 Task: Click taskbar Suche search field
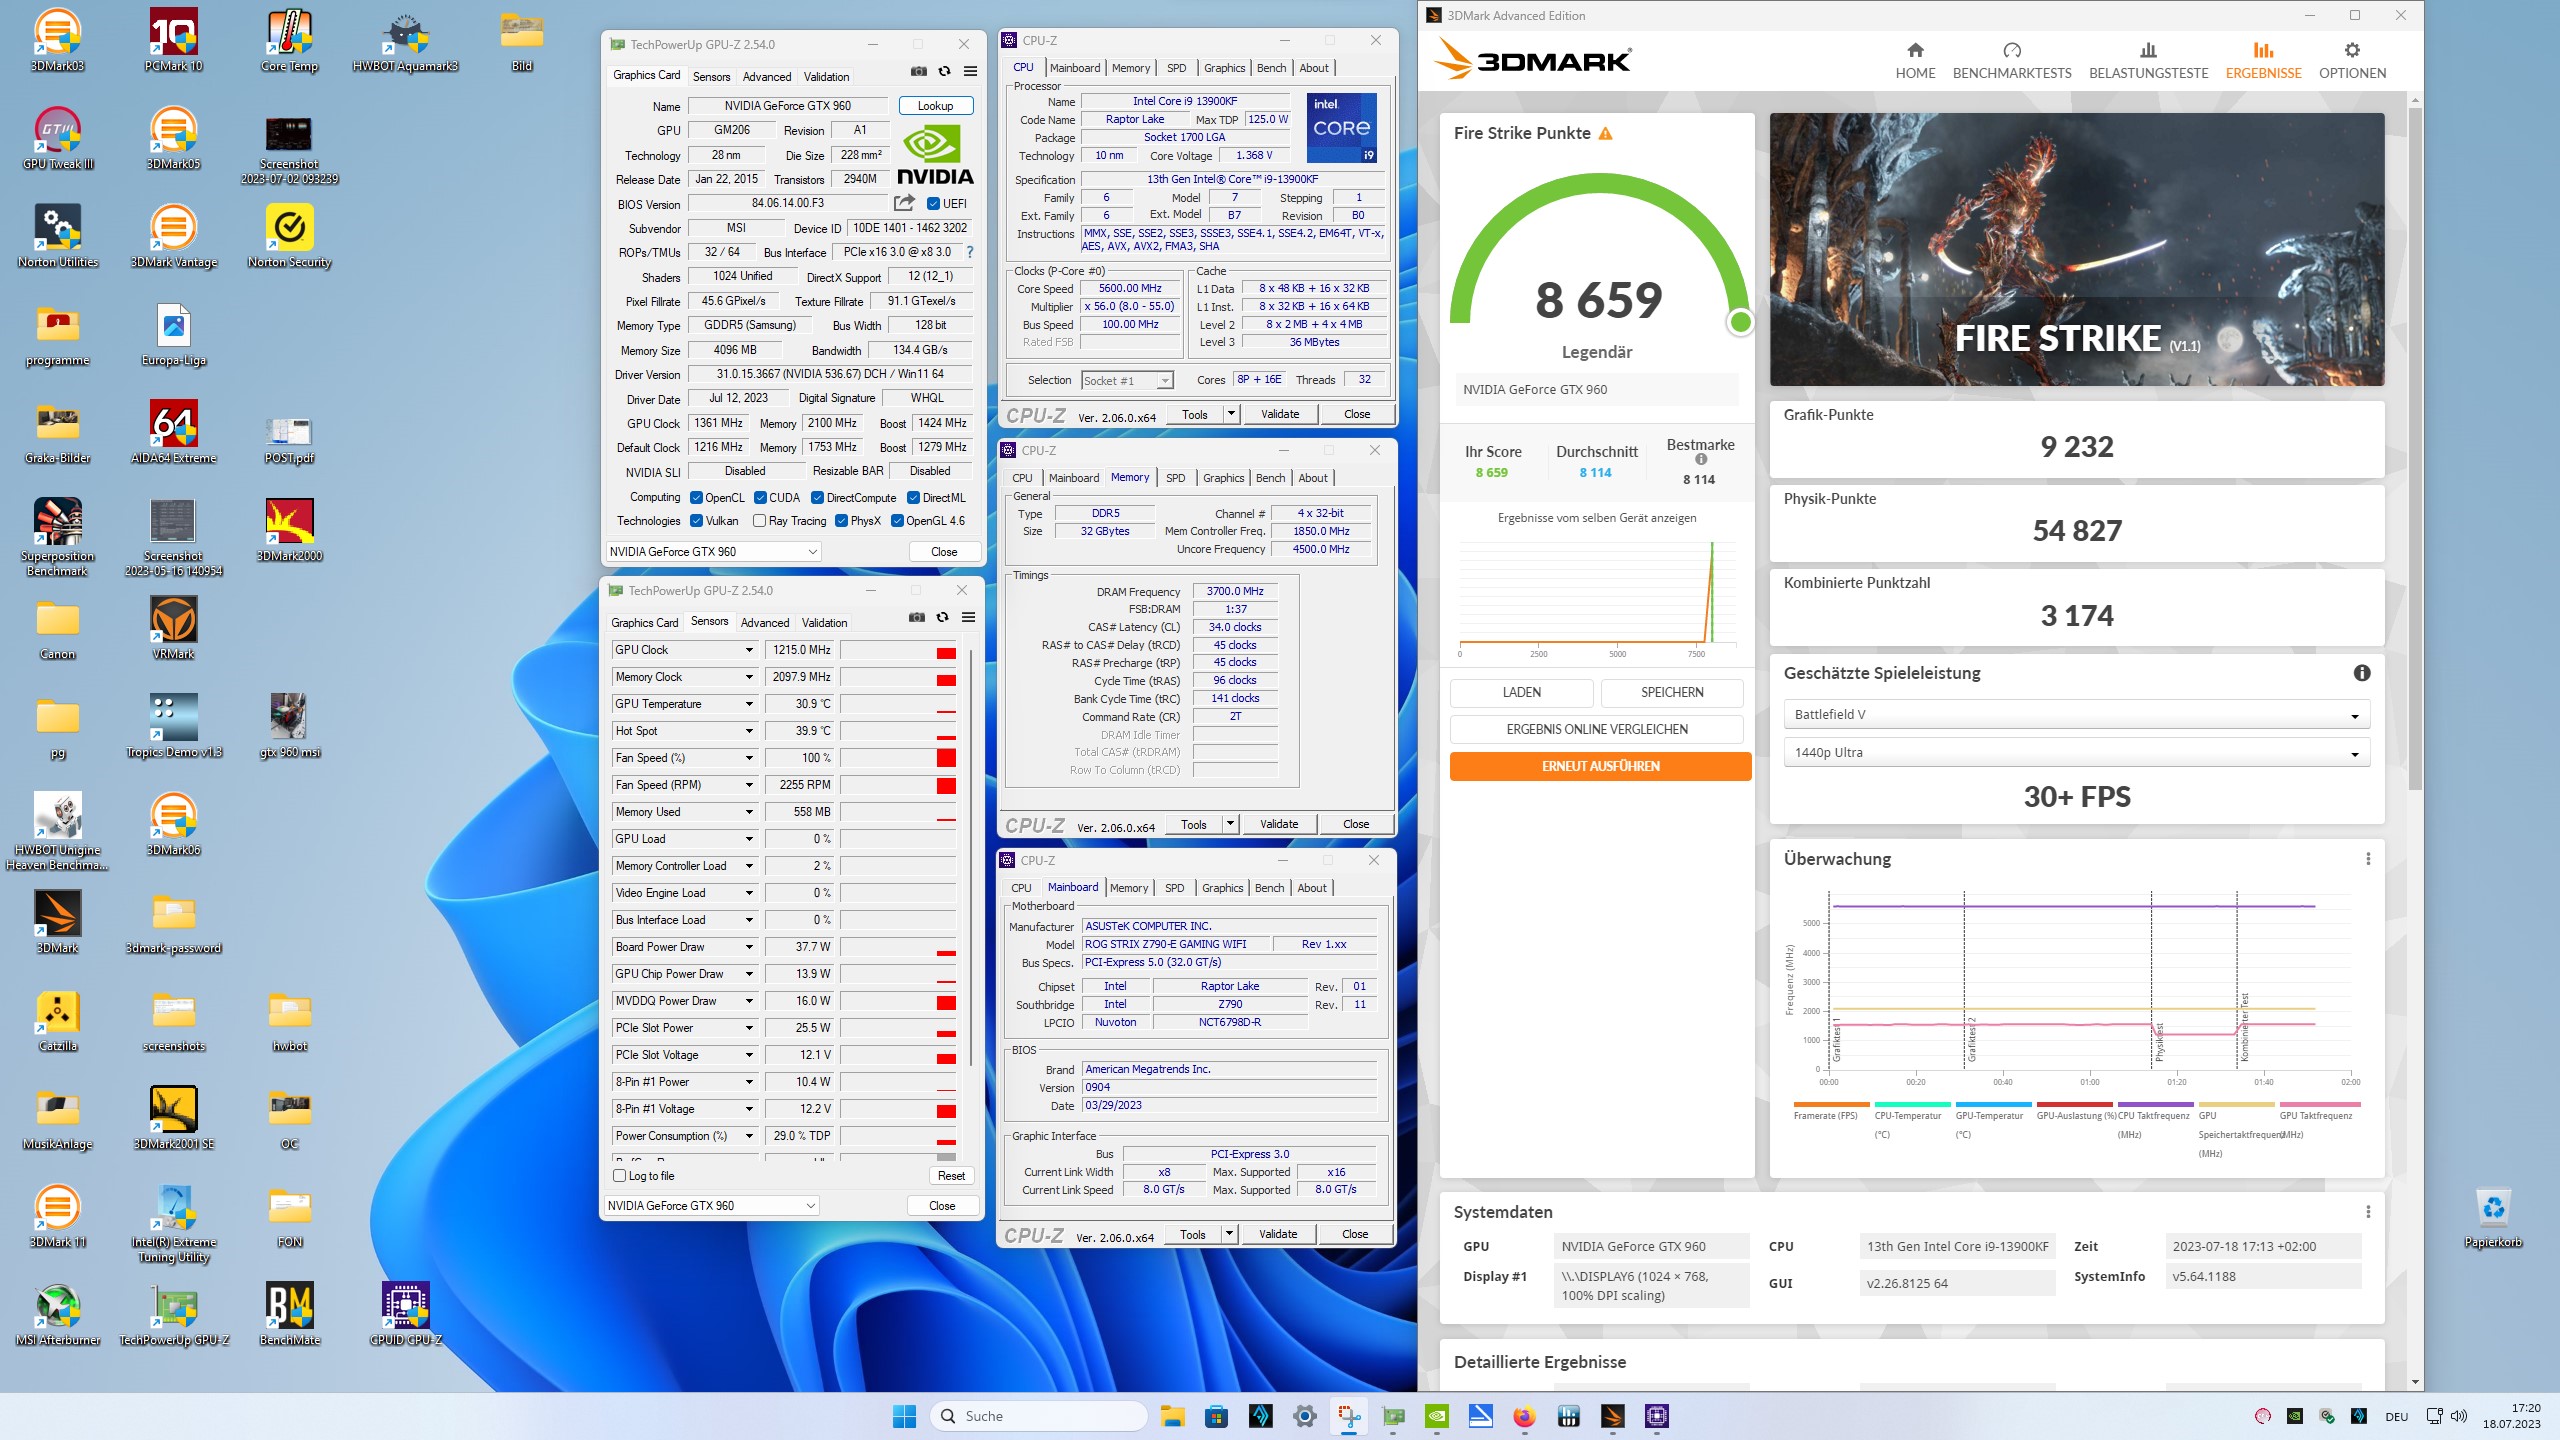click(x=1039, y=1416)
